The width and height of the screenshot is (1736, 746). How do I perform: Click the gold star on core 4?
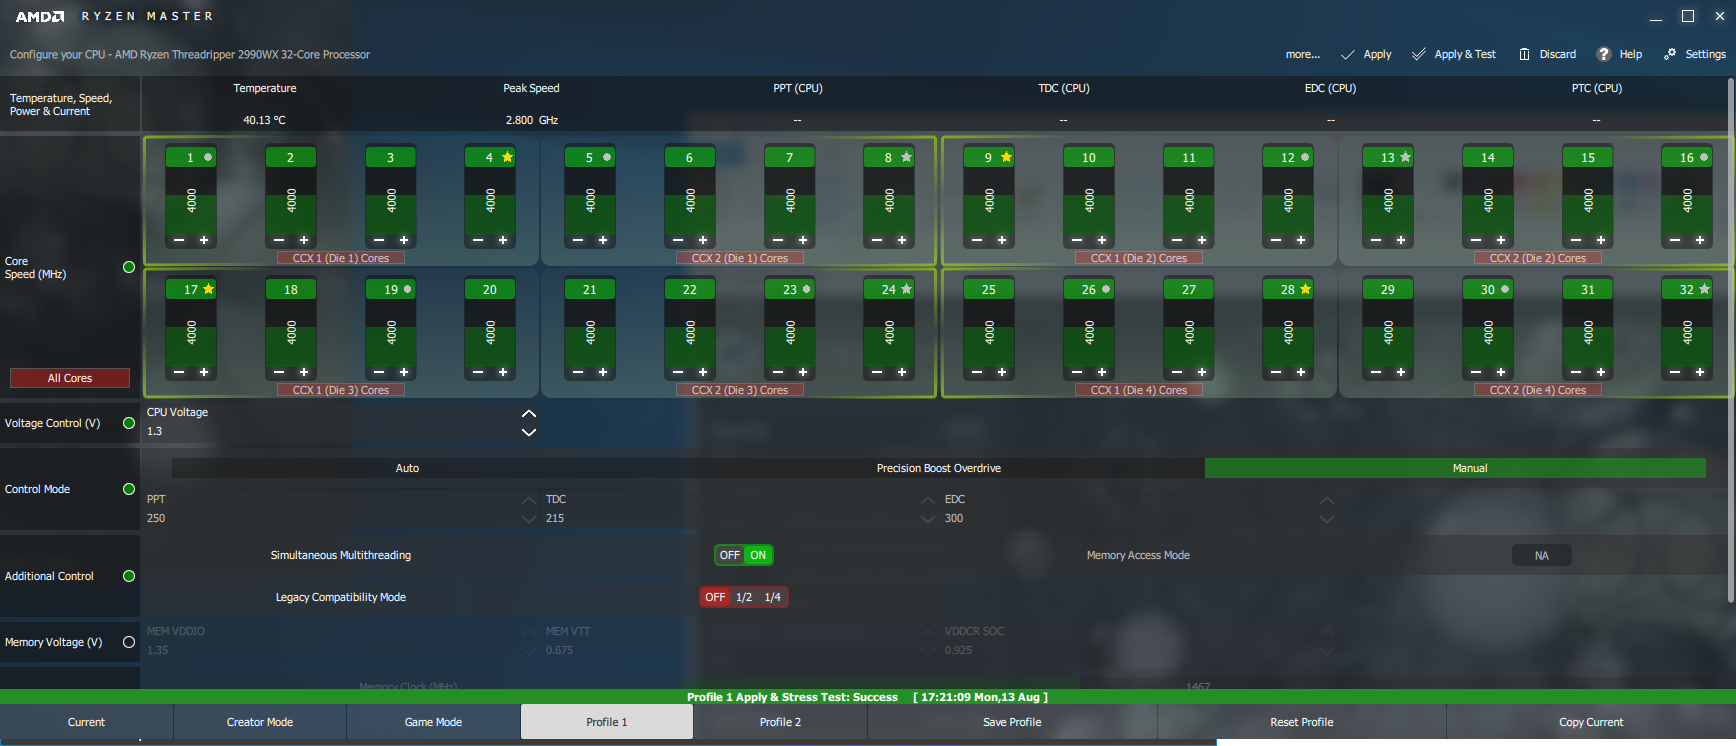tap(507, 157)
